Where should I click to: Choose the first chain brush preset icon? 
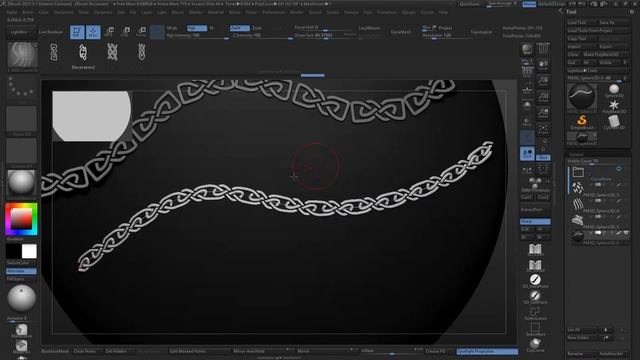click(x=53, y=53)
